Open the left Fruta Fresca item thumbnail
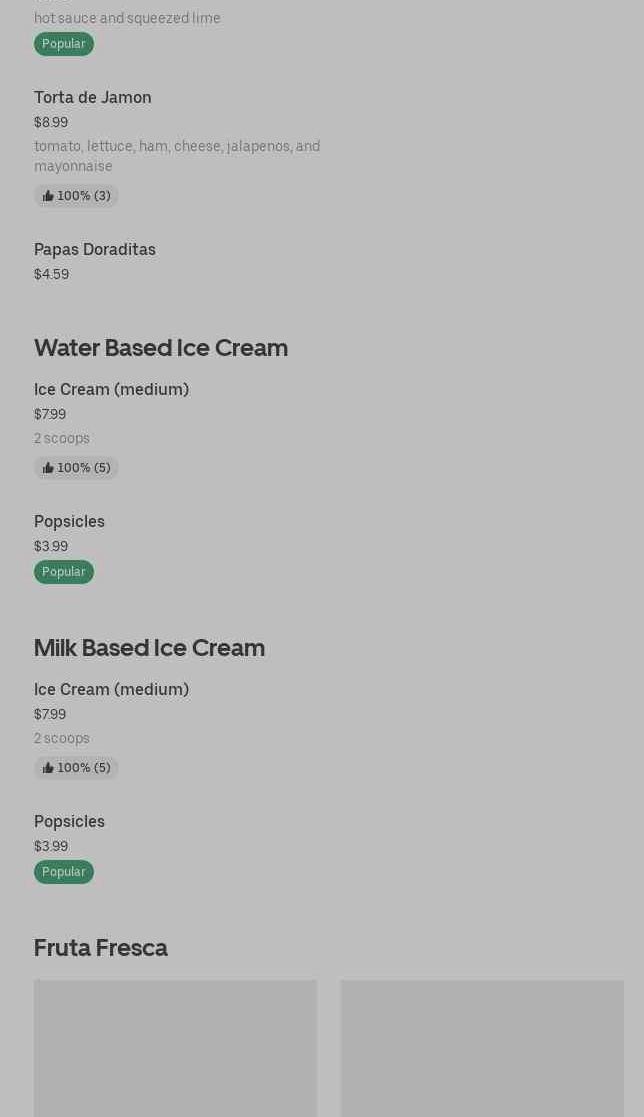 (175, 1048)
